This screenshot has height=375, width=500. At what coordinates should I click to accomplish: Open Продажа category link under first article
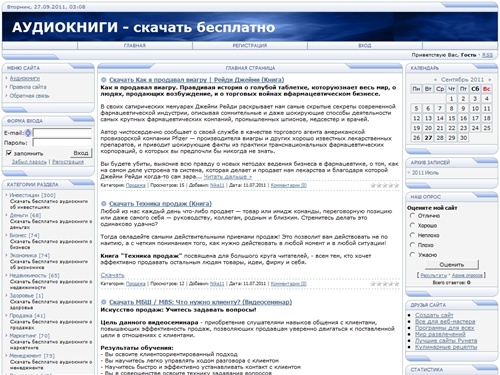136,185
